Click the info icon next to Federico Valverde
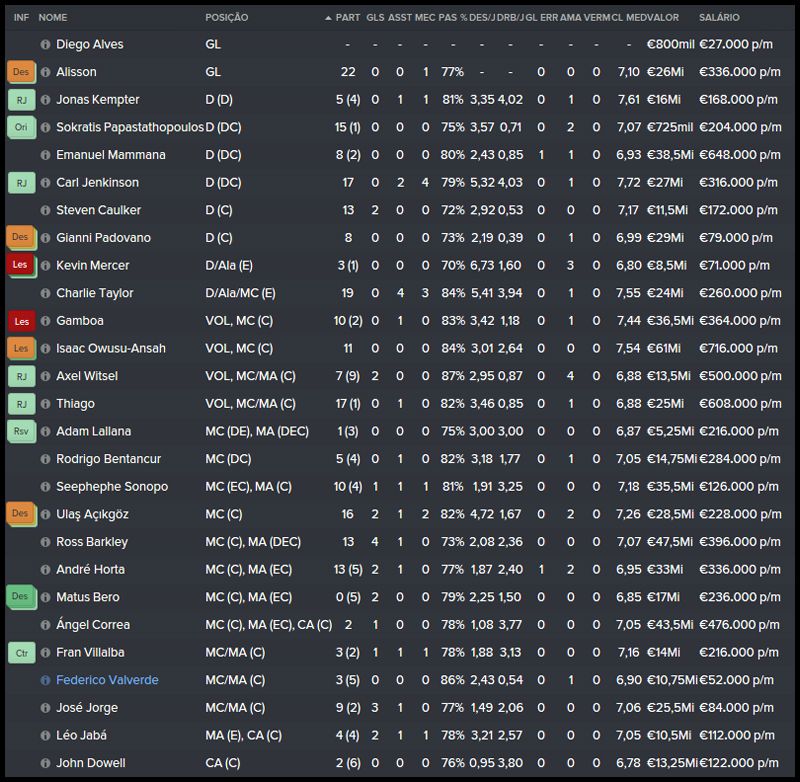The width and height of the screenshot is (800, 782). pos(45,680)
